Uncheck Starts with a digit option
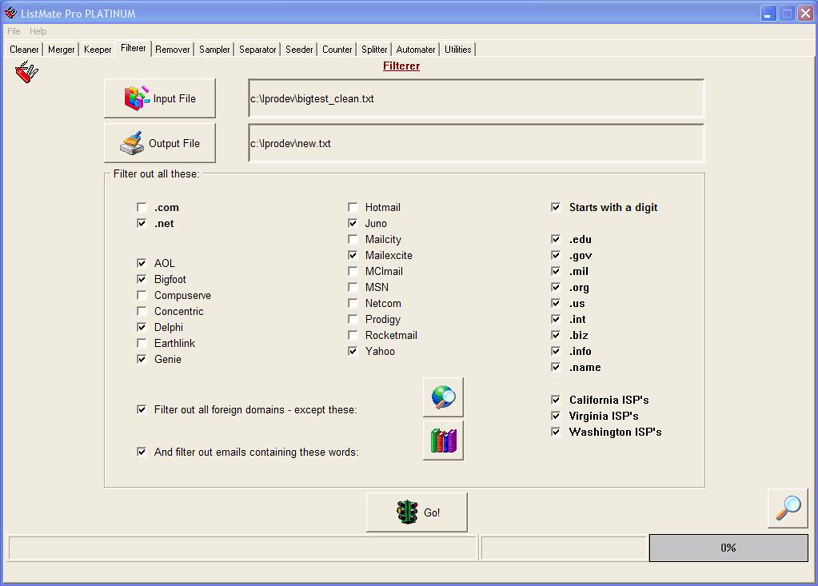Viewport: 818px width, 586px height. click(556, 208)
